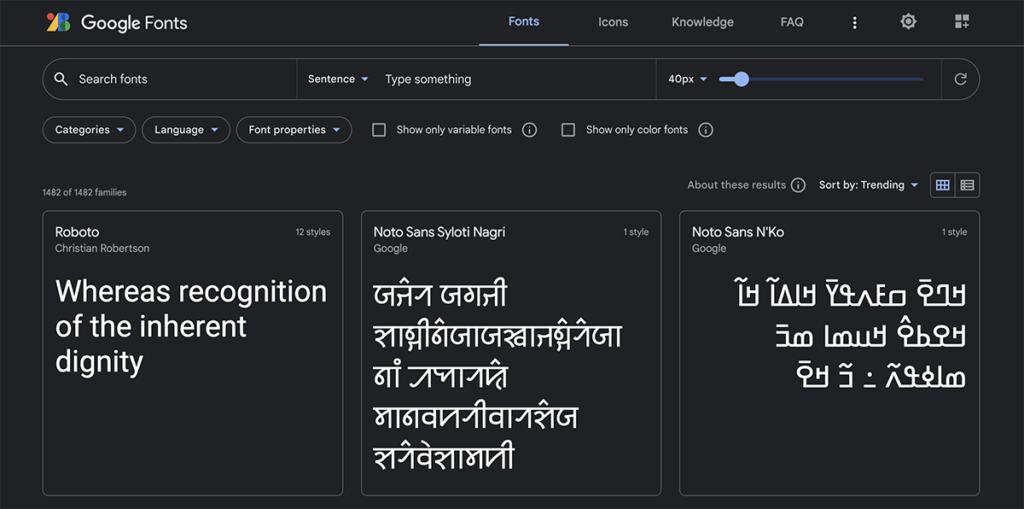Expand the Categories filter dropdown
1024x509 pixels.
point(89,130)
